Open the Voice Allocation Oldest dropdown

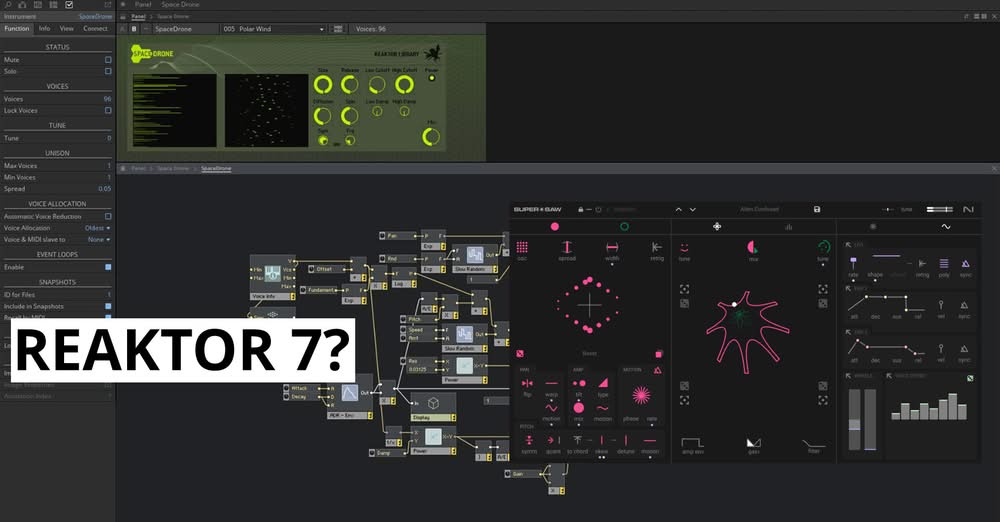[98, 228]
